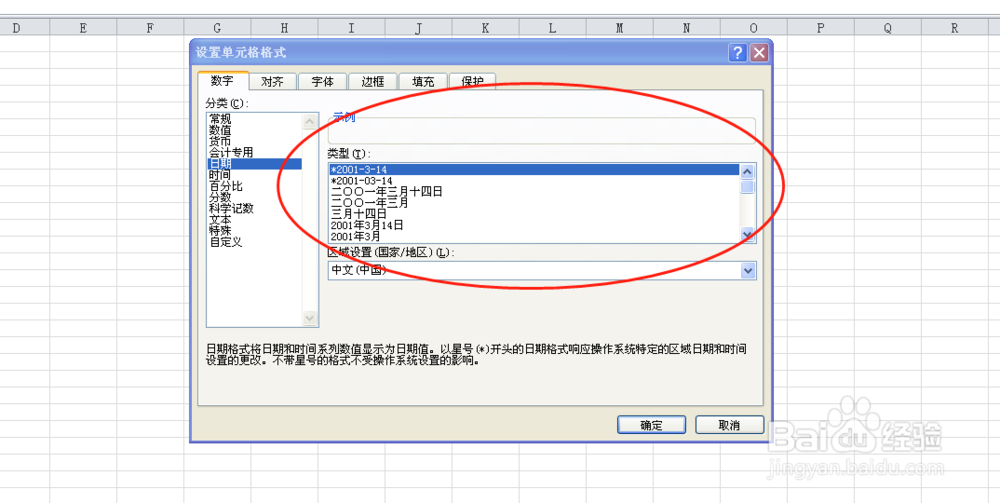
Task: Choose type 二○○一年三月十四日
Action: pos(534,192)
